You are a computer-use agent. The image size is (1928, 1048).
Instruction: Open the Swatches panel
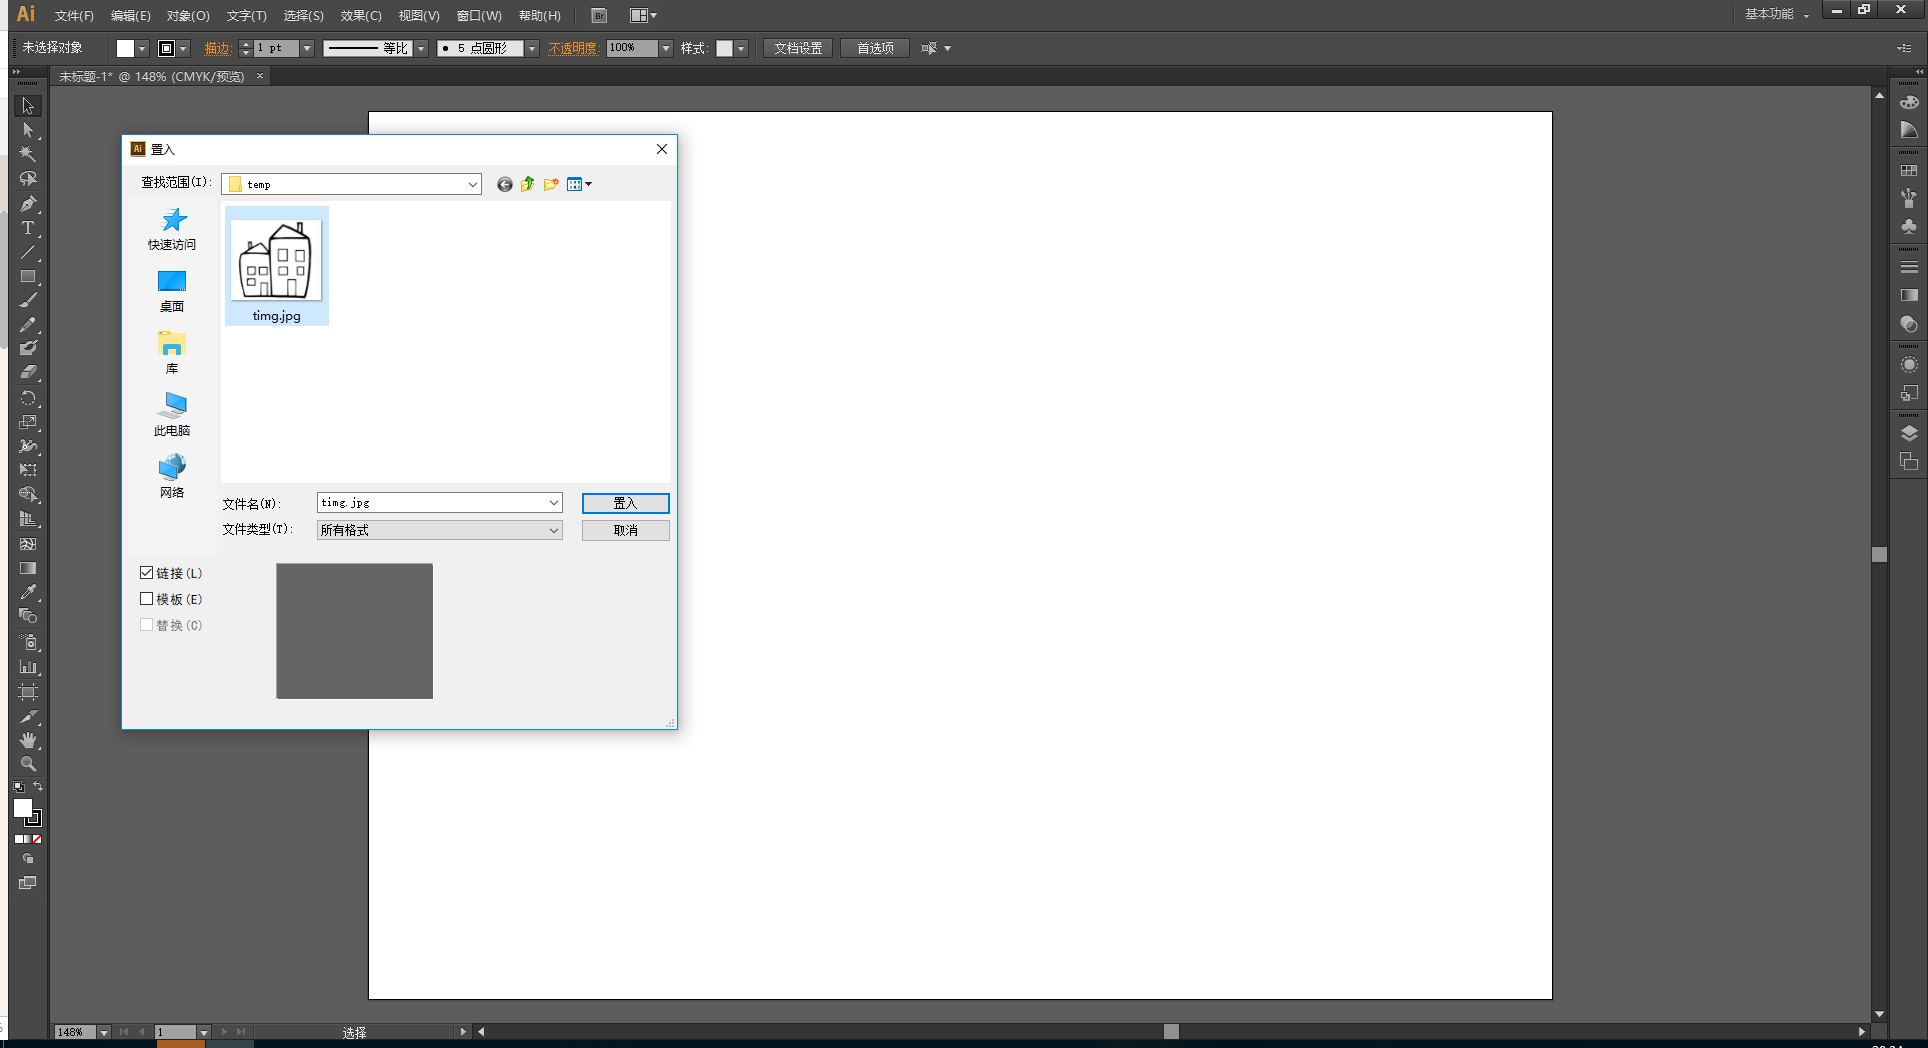[1909, 170]
